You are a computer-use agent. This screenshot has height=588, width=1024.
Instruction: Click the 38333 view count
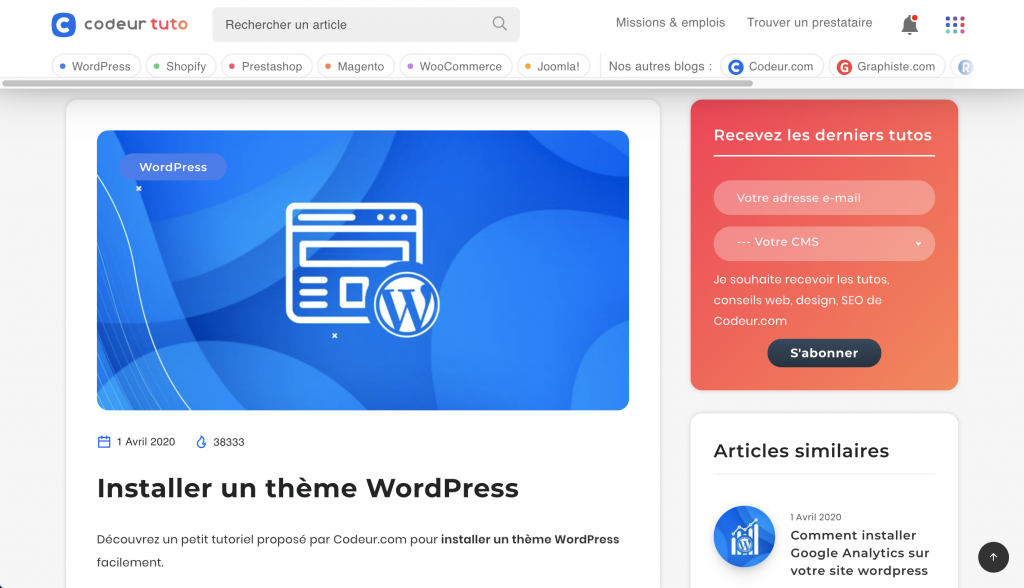point(229,442)
